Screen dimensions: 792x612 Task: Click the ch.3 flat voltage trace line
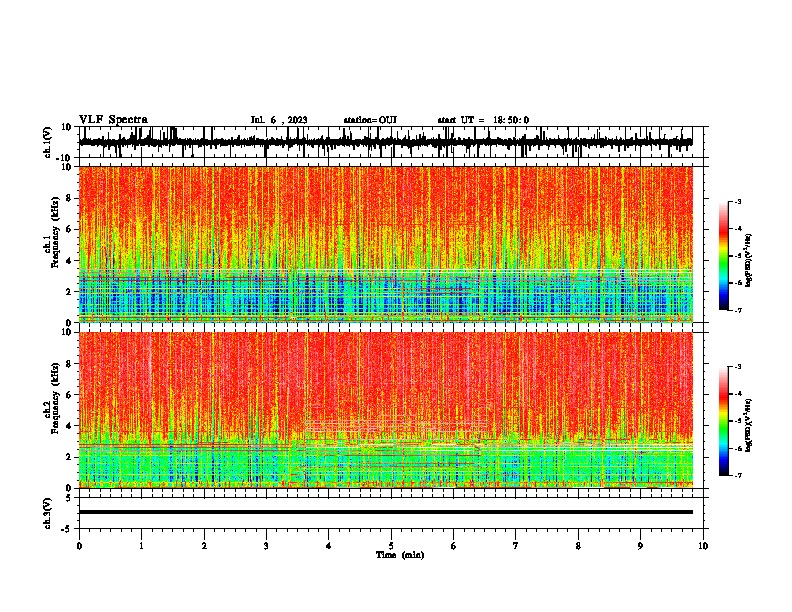point(385,512)
